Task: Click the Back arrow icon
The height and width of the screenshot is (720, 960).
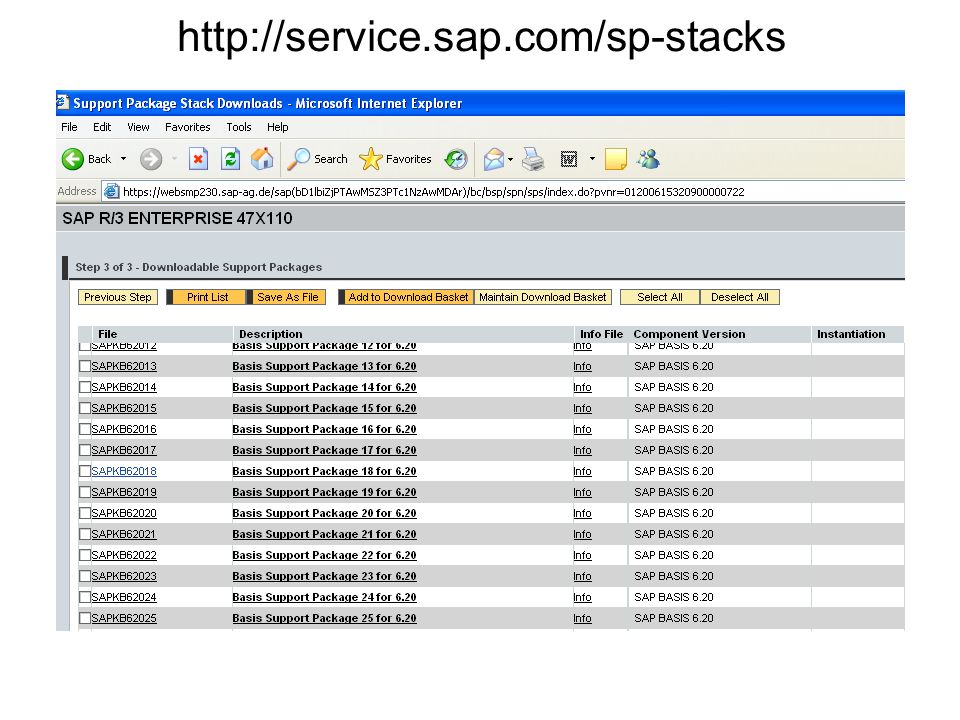Action: tap(73, 159)
